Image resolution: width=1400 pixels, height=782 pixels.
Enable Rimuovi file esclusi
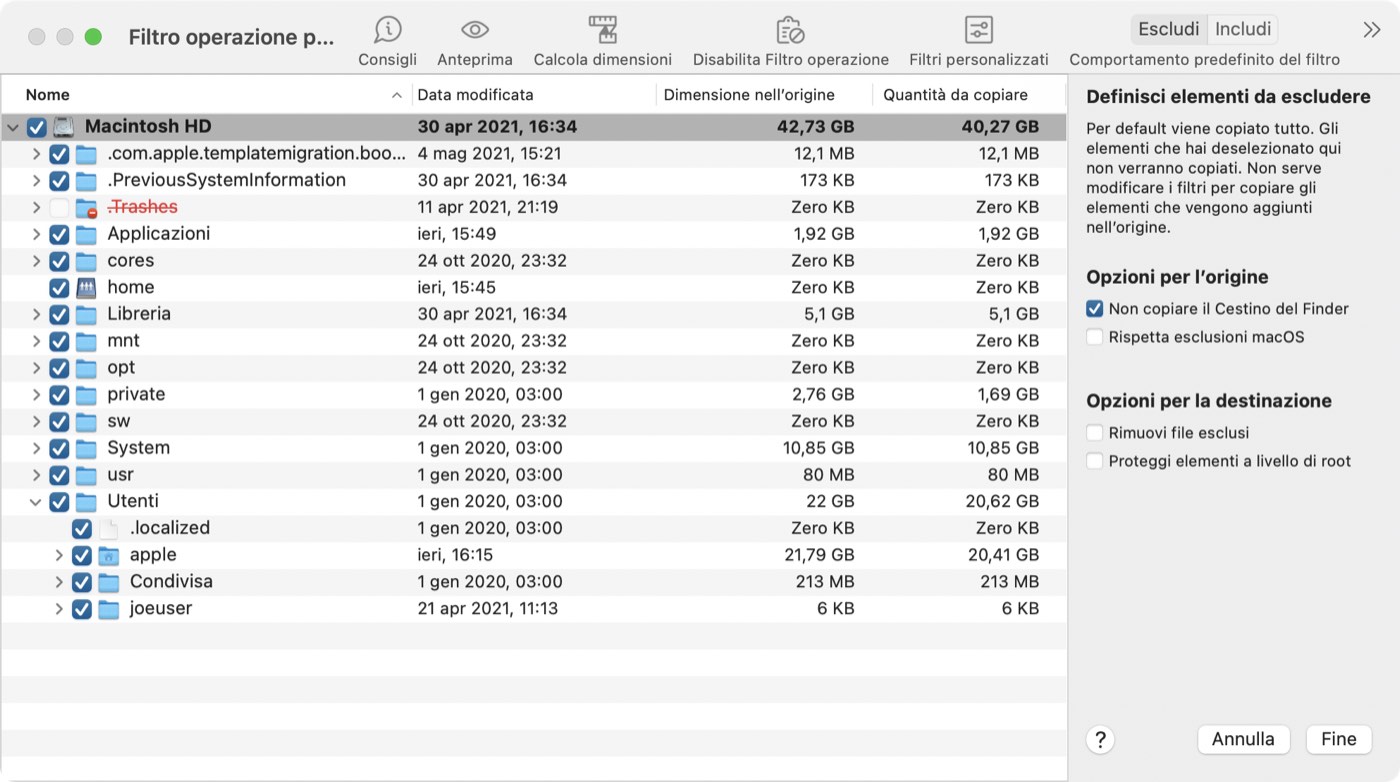[x=1095, y=433]
